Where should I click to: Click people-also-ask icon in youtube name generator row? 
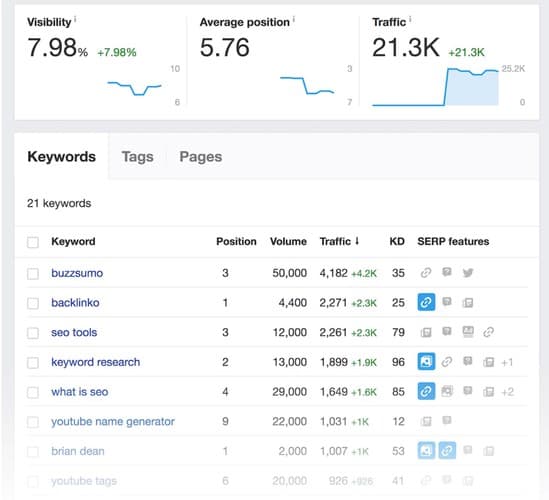click(x=447, y=420)
